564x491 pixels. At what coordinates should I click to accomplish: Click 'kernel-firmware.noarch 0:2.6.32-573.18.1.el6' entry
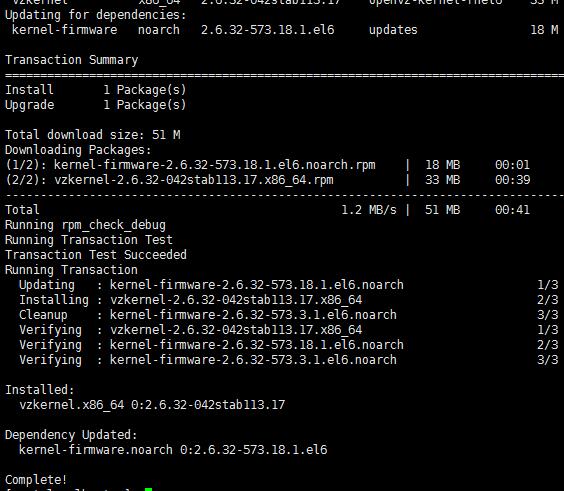pyautogui.click(x=173, y=450)
